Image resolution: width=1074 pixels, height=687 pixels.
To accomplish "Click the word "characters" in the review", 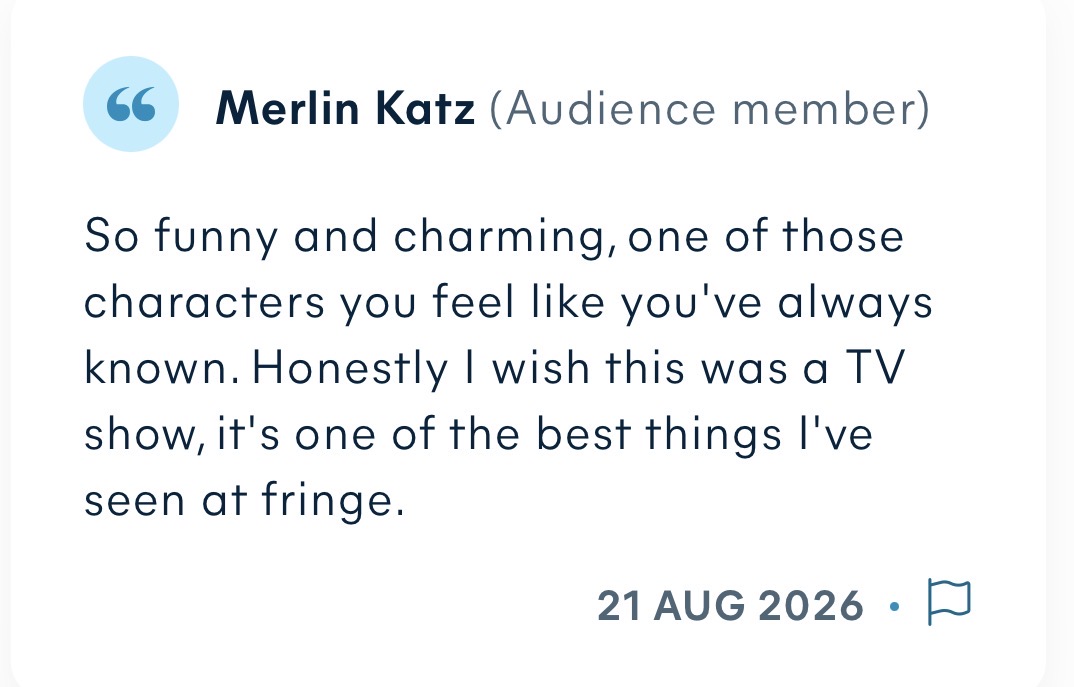I will pyautogui.click(x=204, y=303).
